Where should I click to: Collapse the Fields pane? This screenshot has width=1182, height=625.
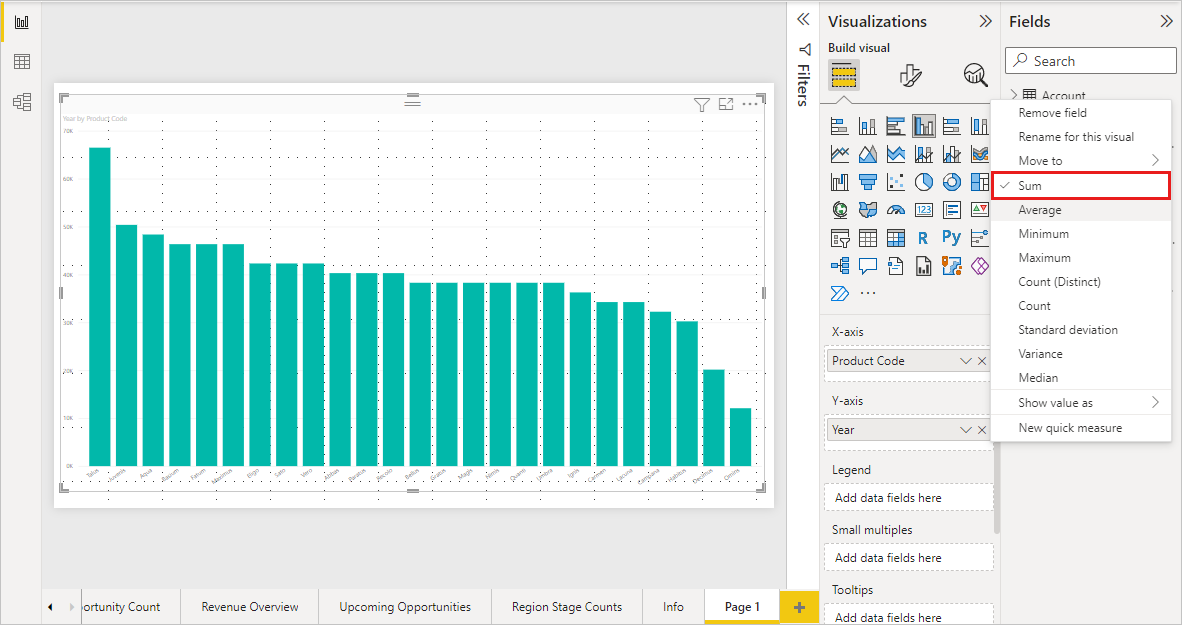(1166, 21)
